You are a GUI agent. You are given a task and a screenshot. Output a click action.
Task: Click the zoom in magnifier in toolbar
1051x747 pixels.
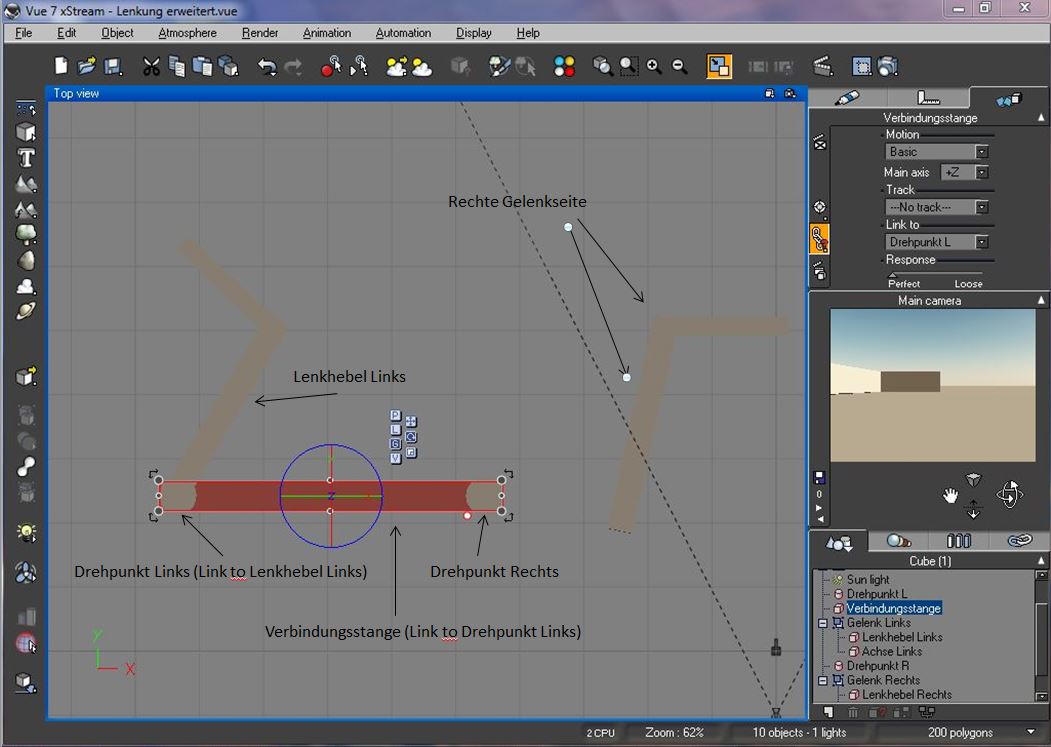(x=654, y=67)
